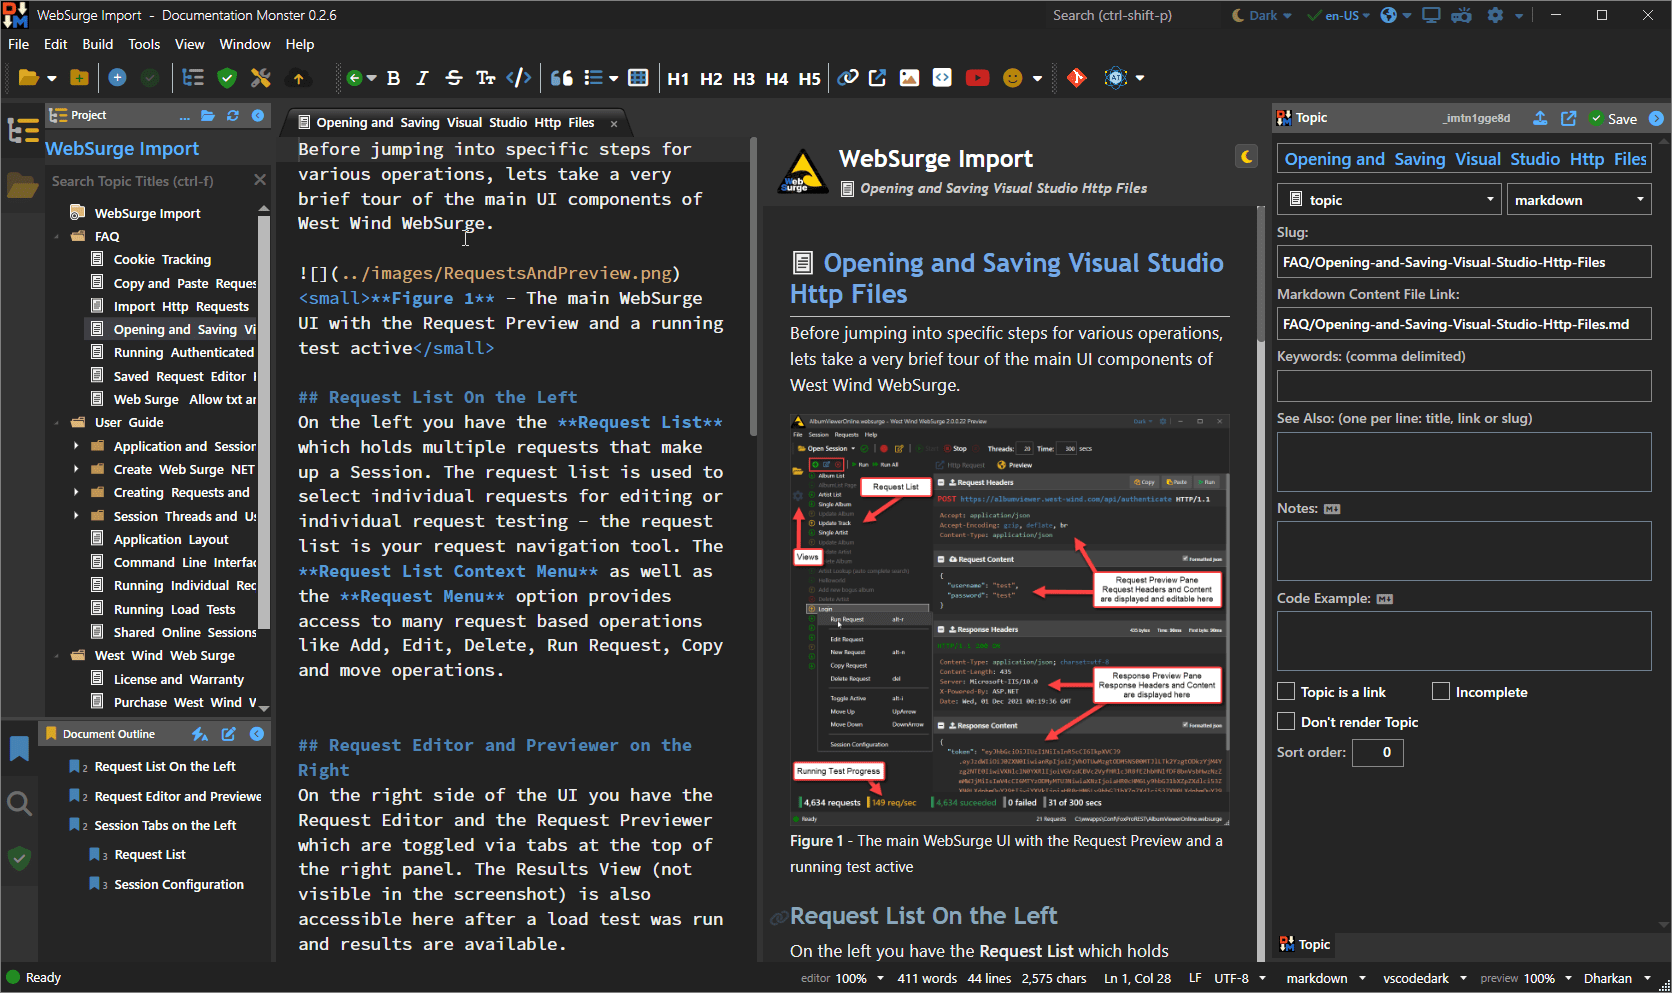Open the YouTube embed tool
The image size is (1672, 993).
tap(977, 77)
